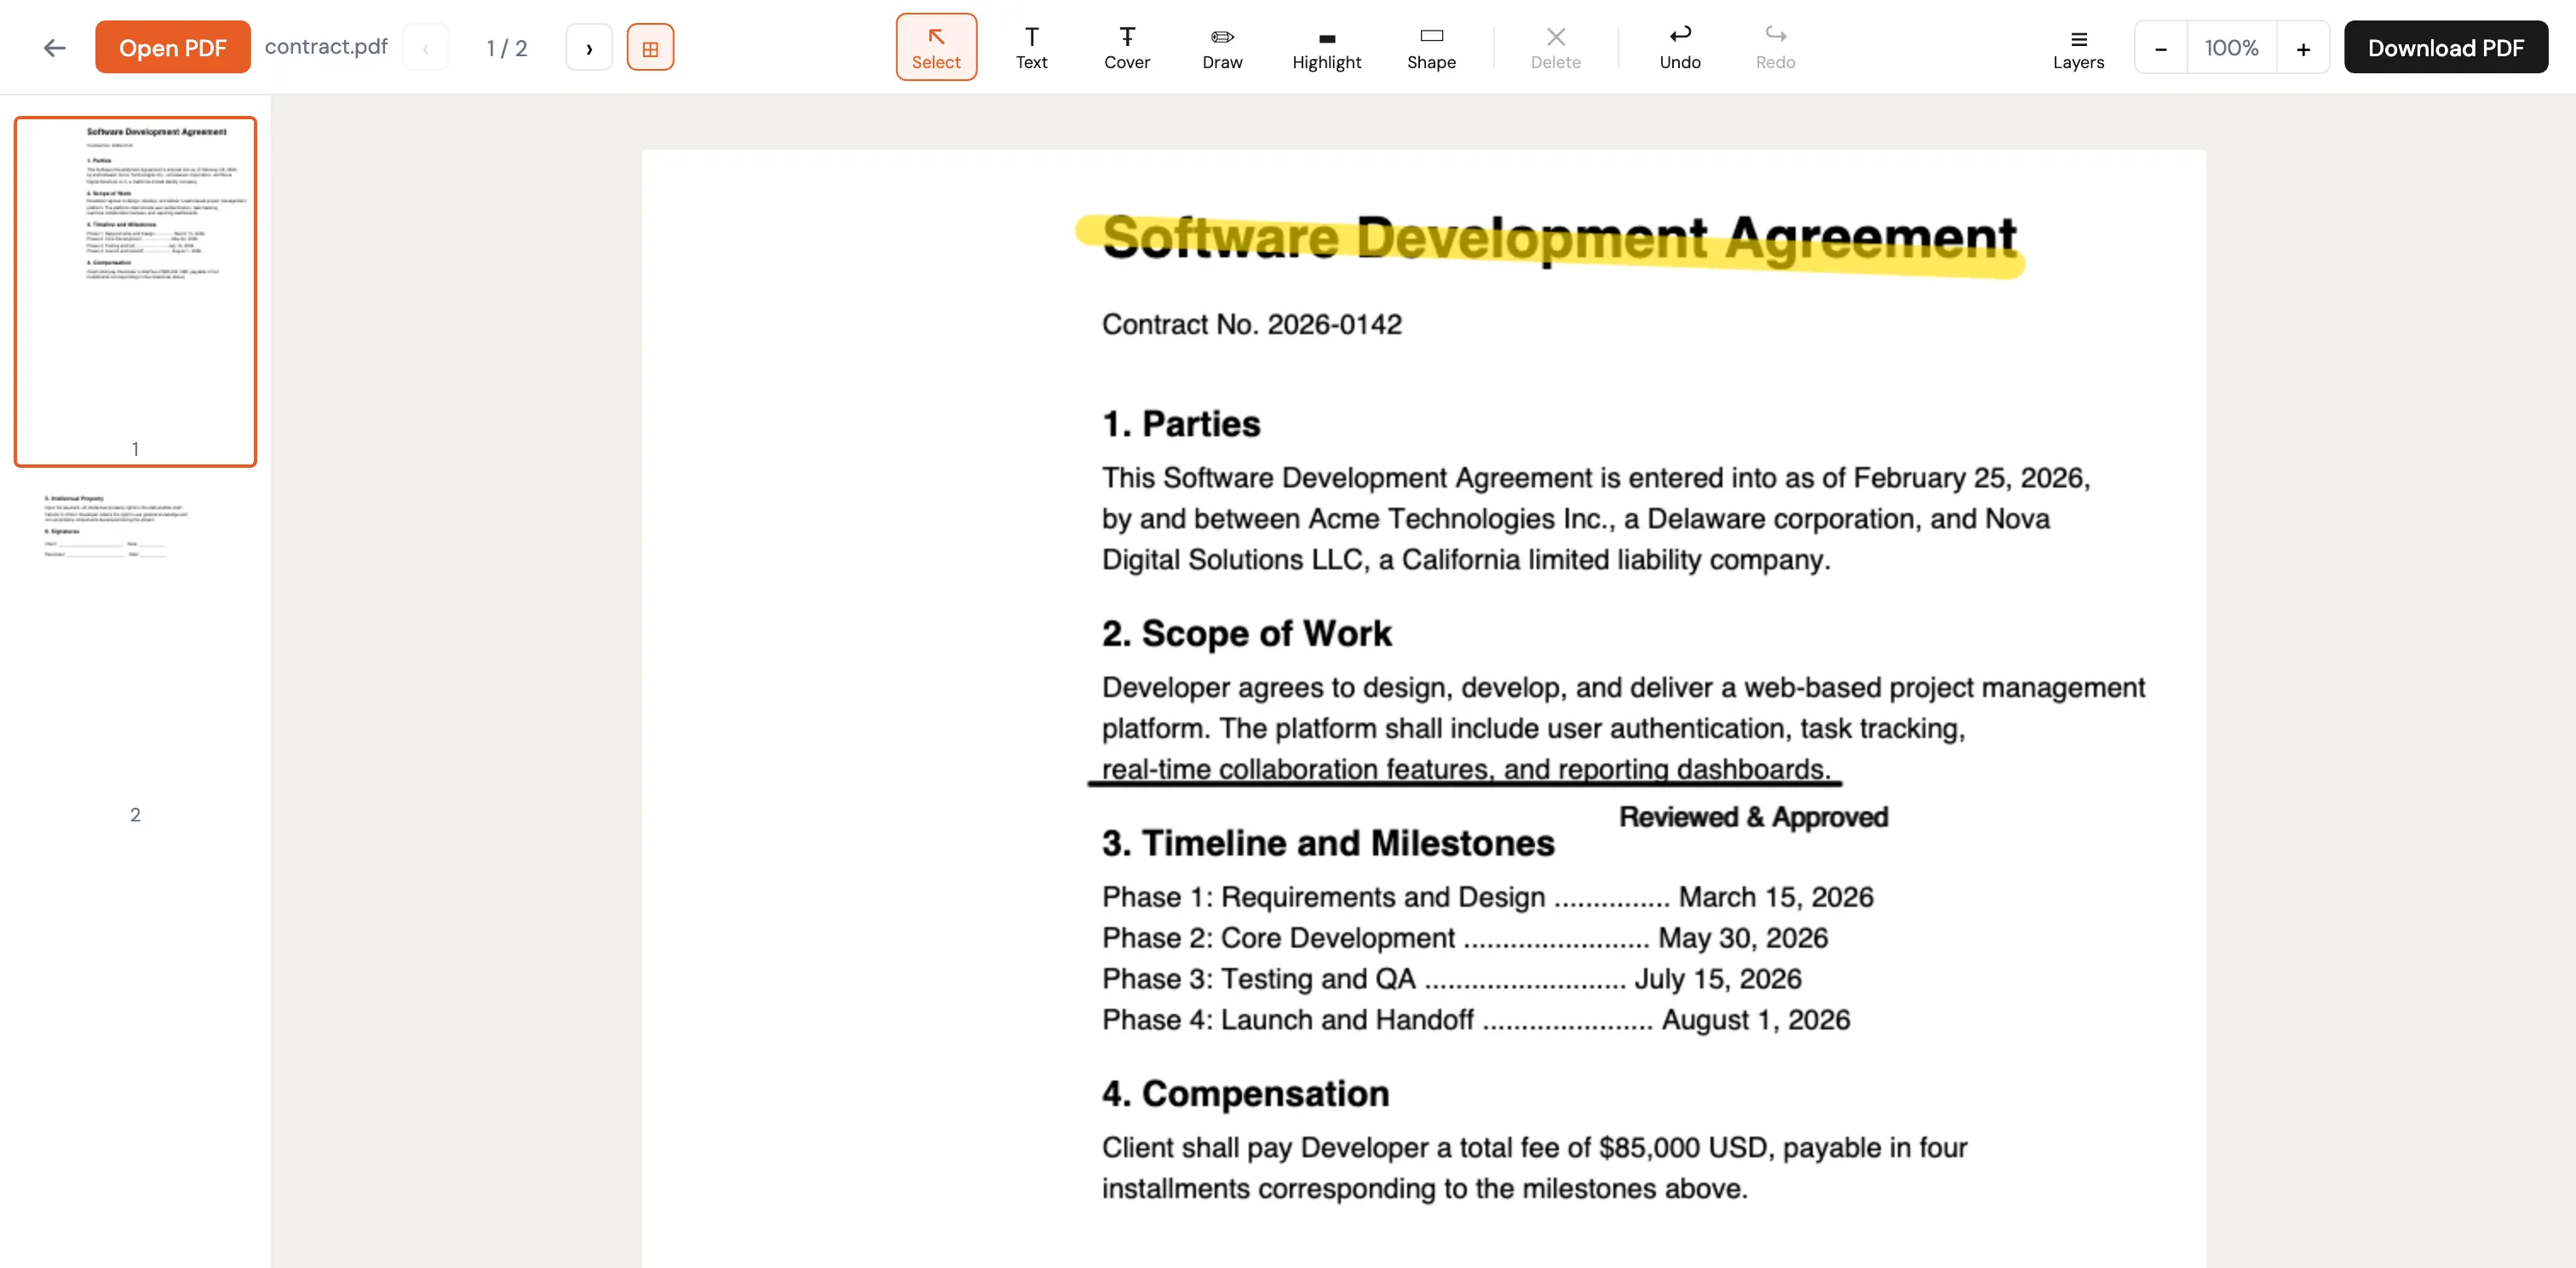Advance to the next page
Screen dimensions: 2576x1268
click(x=589, y=47)
